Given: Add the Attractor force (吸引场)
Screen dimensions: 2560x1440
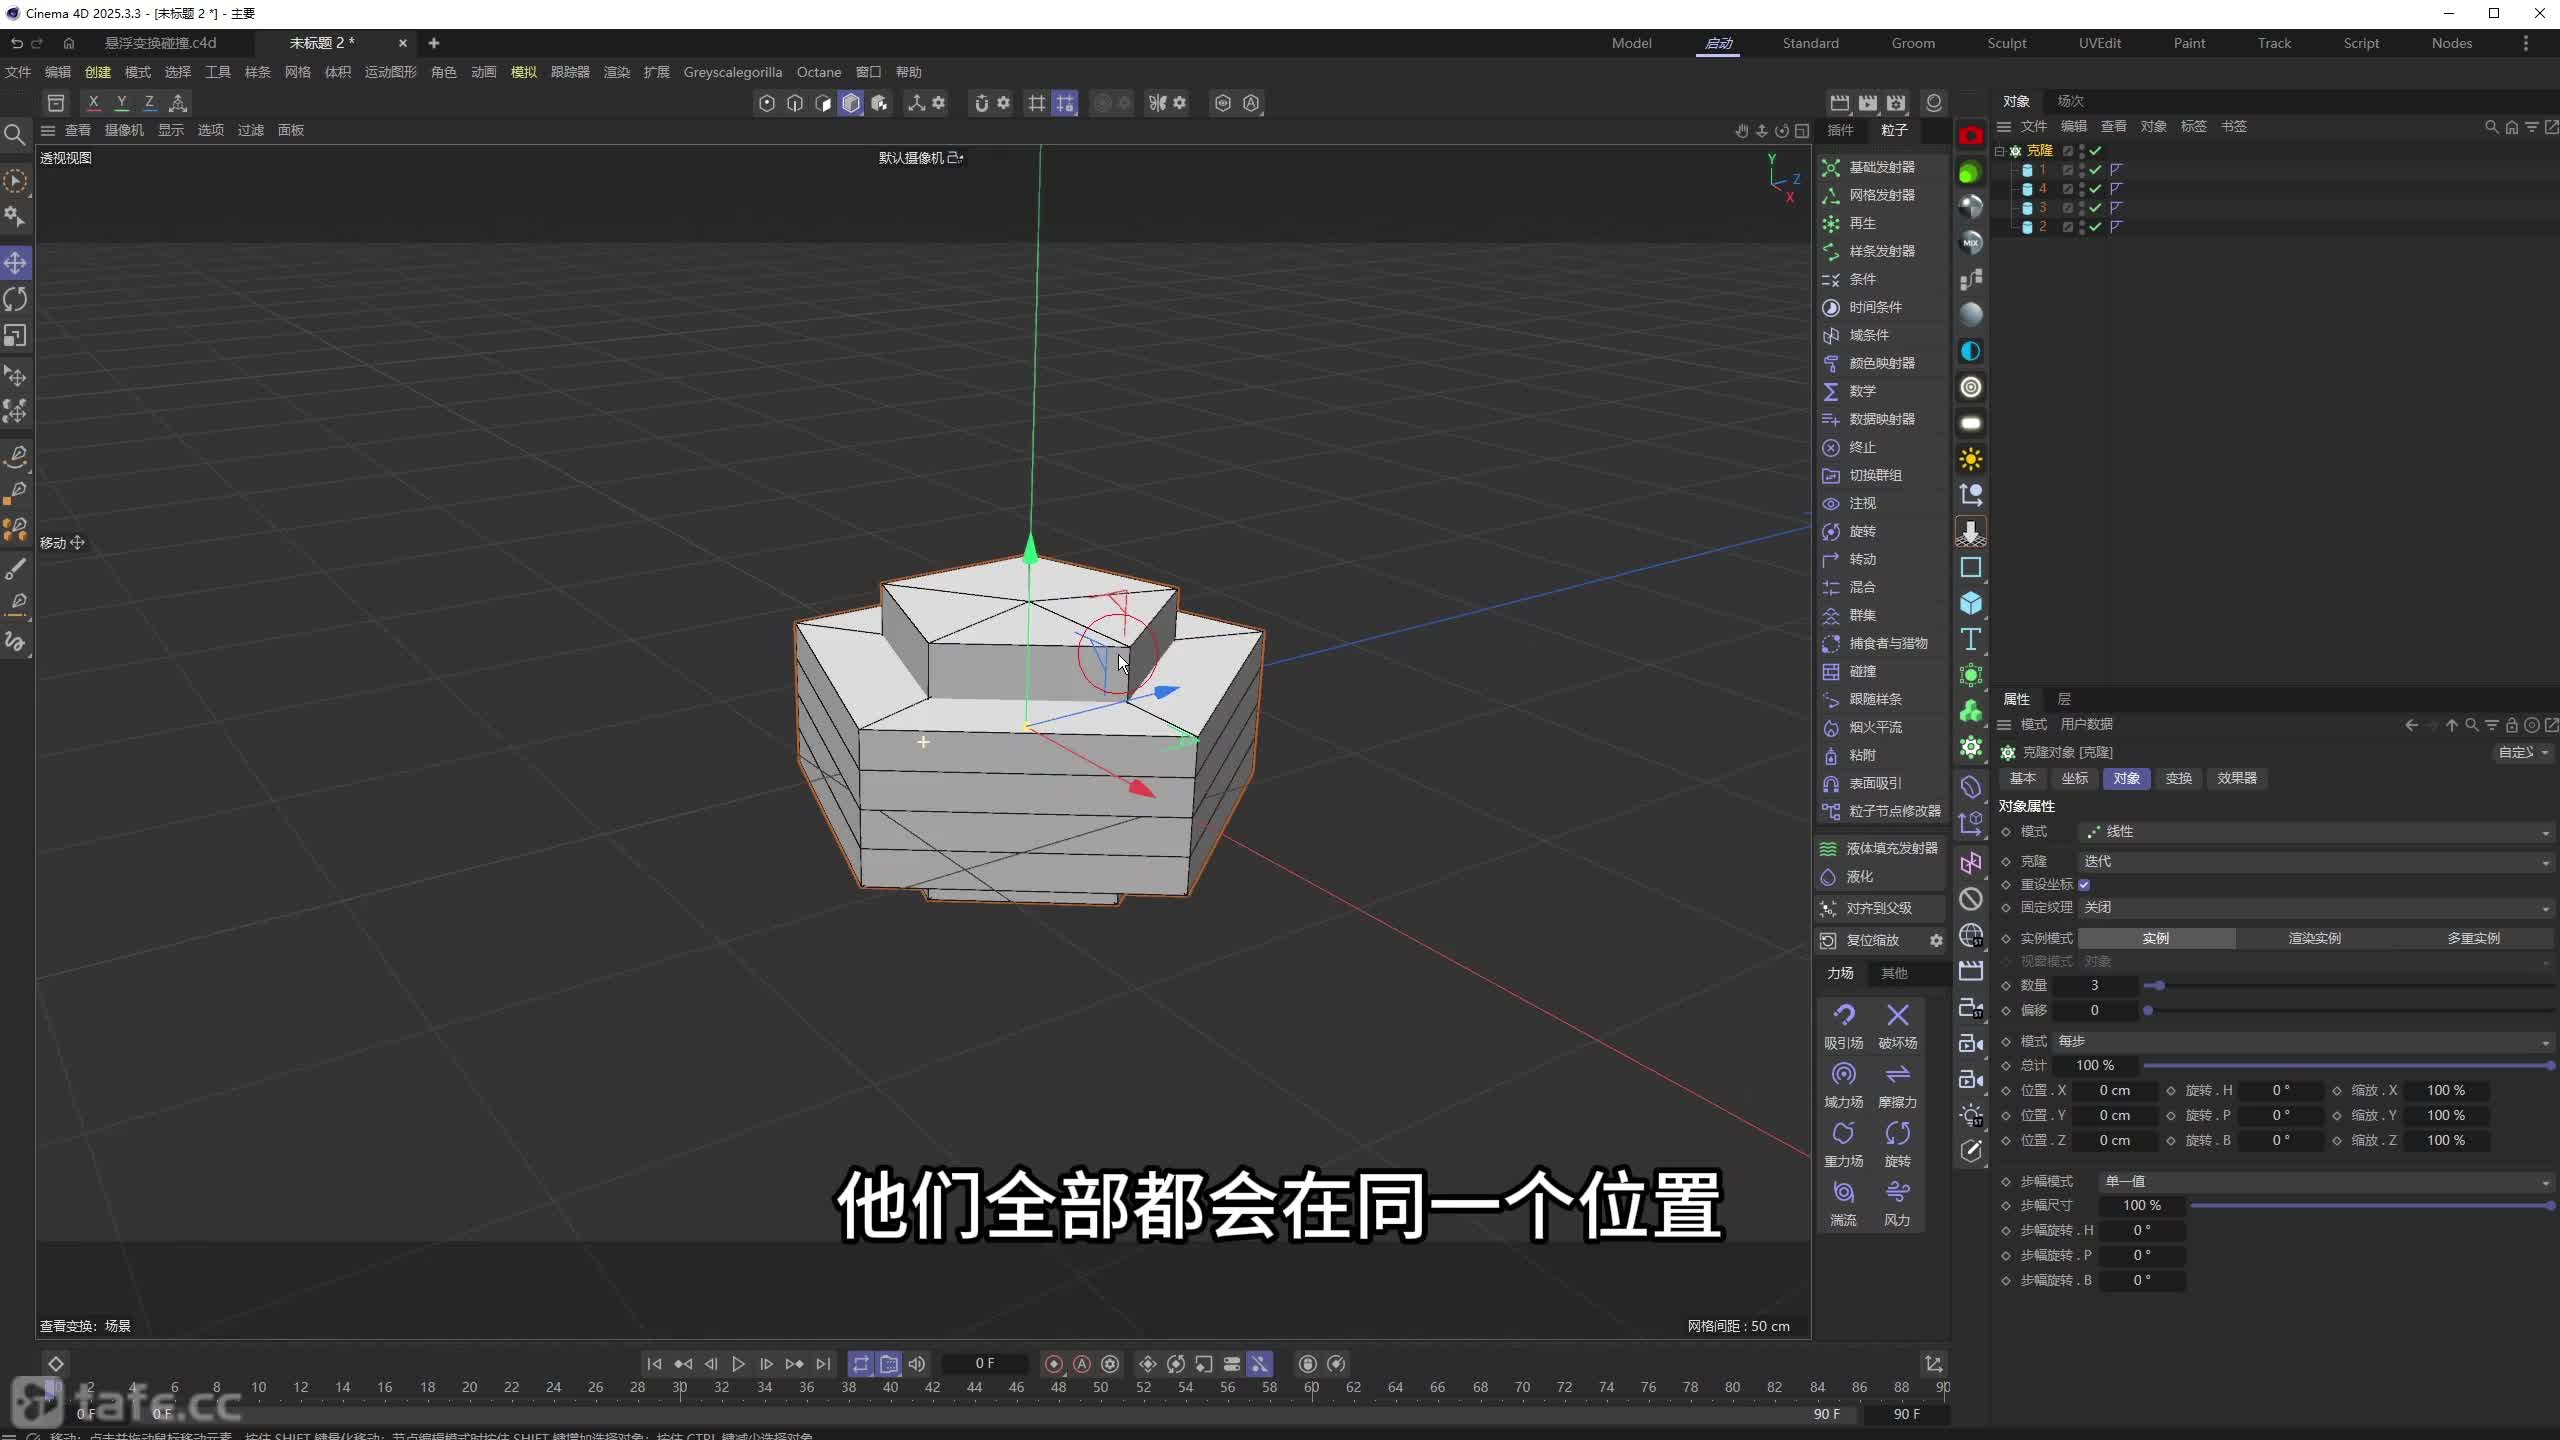Looking at the screenshot, I should tap(1843, 1016).
